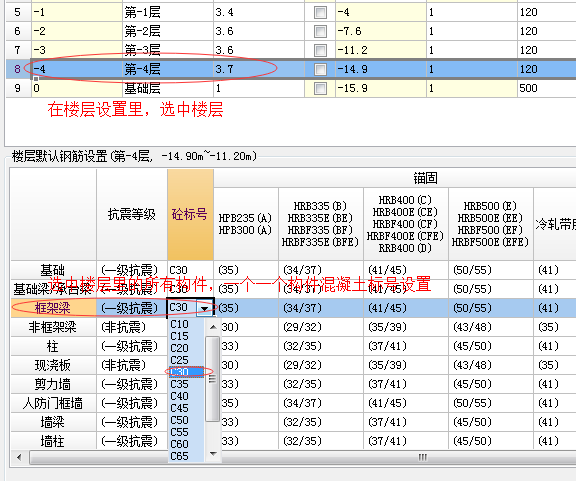This screenshot has height=481, width=576.
Task: Choose C65 from the grade list
Action: tap(186, 456)
